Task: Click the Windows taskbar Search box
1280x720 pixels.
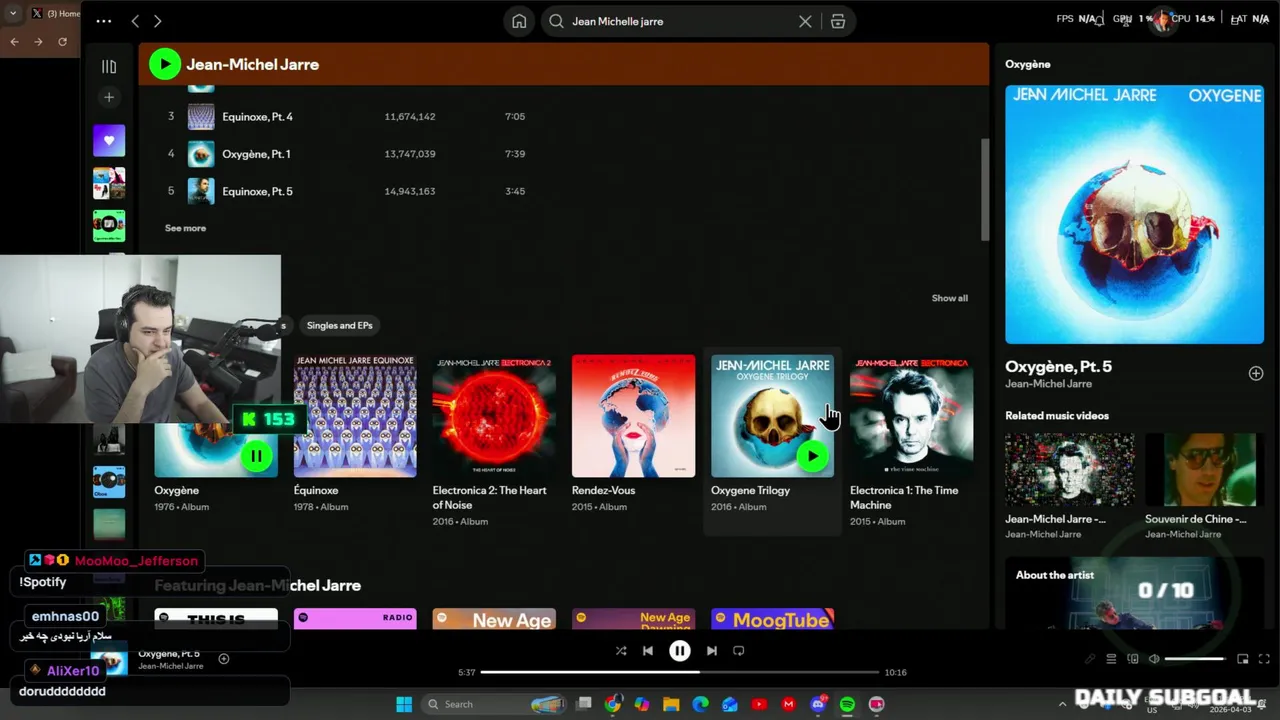Action: 496,704
